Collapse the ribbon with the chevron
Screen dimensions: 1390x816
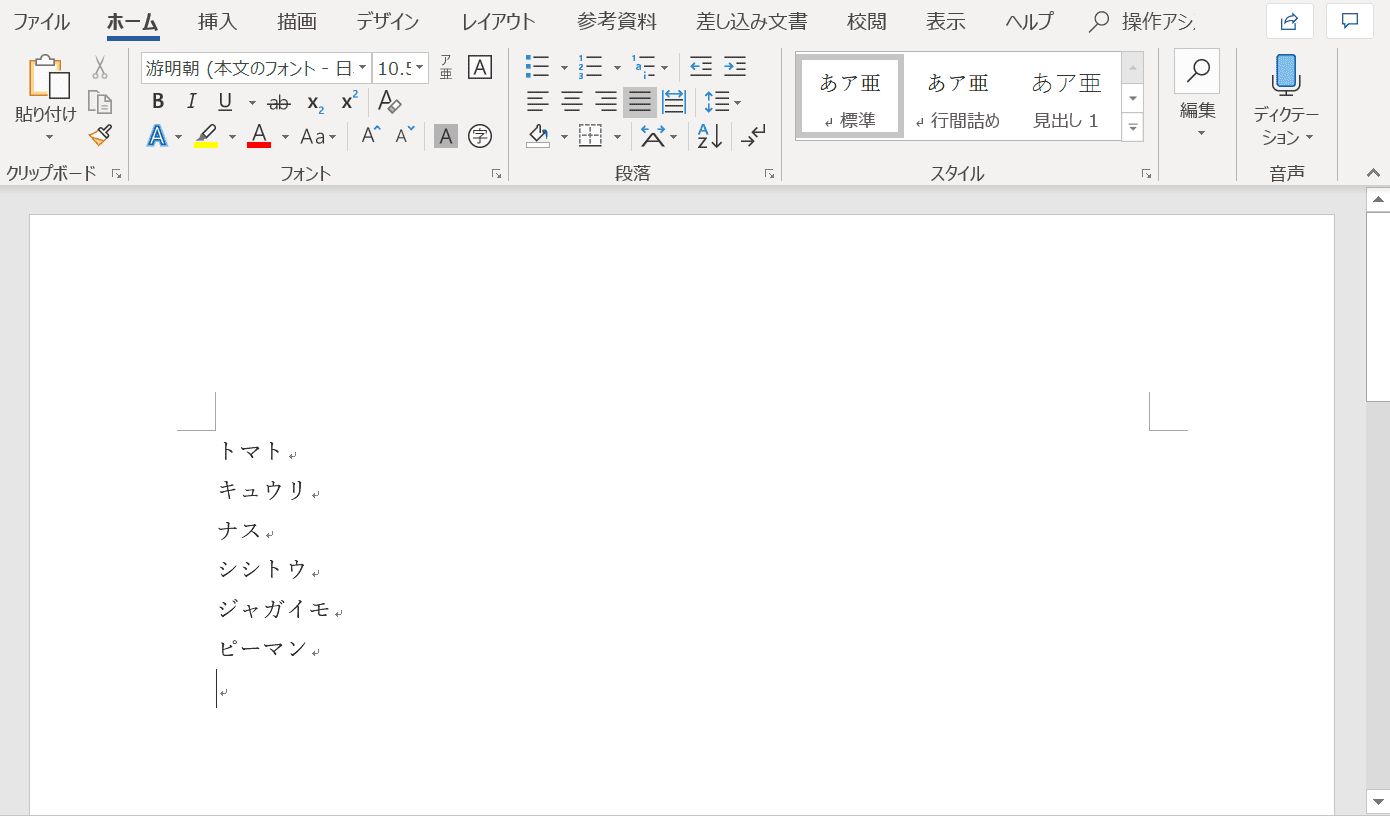click(1373, 173)
